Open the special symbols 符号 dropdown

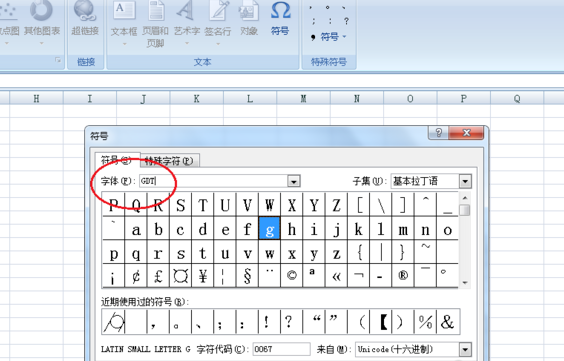point(329,37)
